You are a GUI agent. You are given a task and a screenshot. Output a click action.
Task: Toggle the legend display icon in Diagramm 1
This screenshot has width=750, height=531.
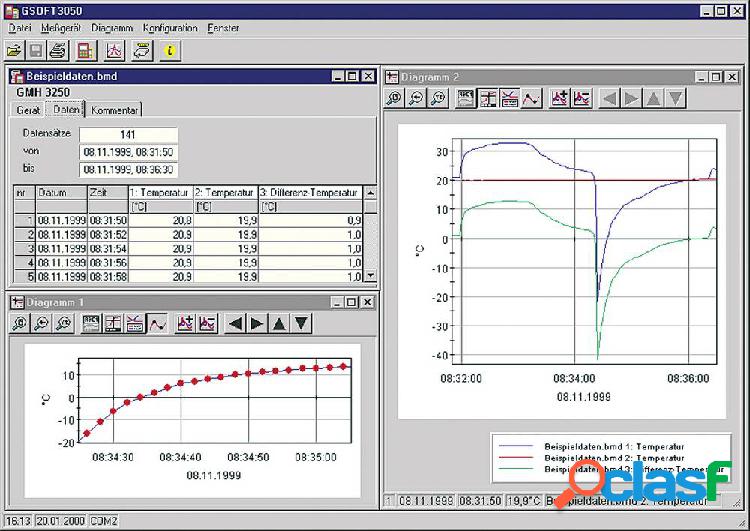pyautogui.click(x=135, y=324)
